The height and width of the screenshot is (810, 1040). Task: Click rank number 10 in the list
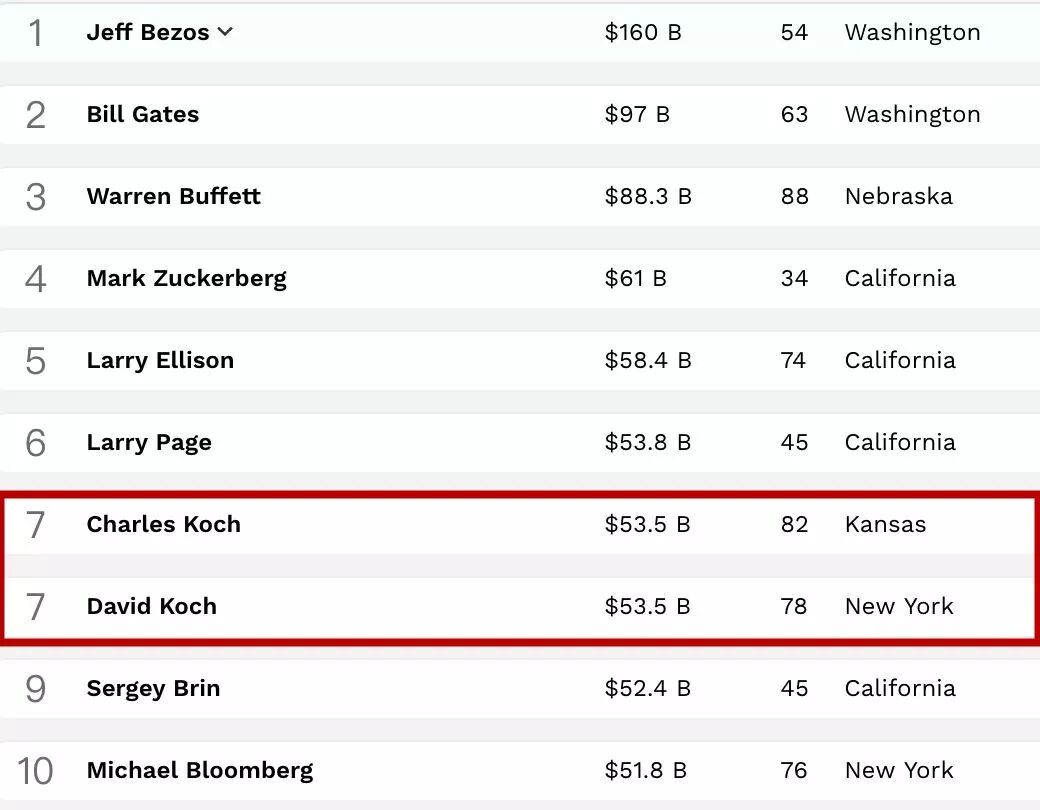click(35, 771)
